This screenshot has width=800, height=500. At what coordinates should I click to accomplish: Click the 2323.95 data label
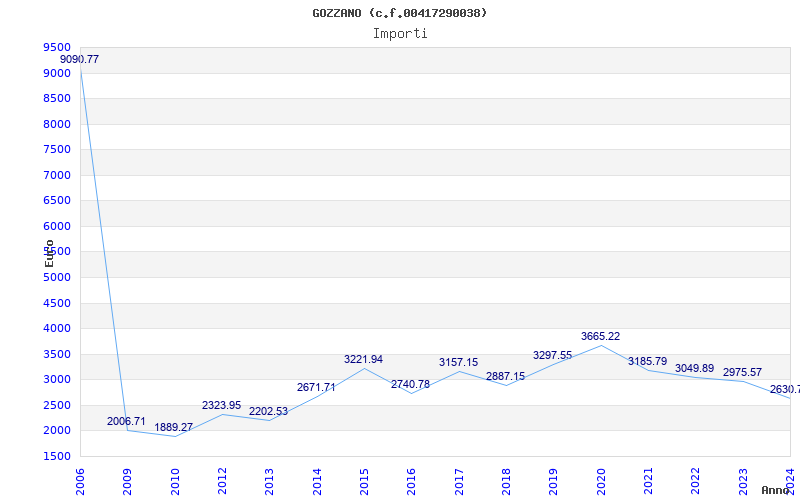pyautogui.click(x=221, y=406)
